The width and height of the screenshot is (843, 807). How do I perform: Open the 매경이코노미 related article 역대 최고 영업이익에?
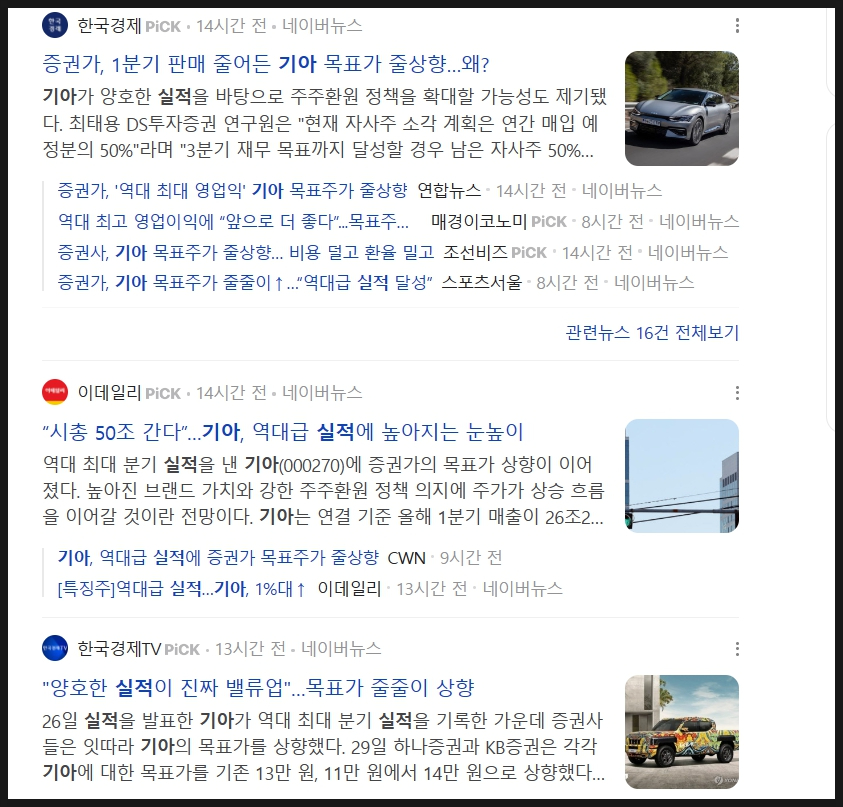pos(233,221)
